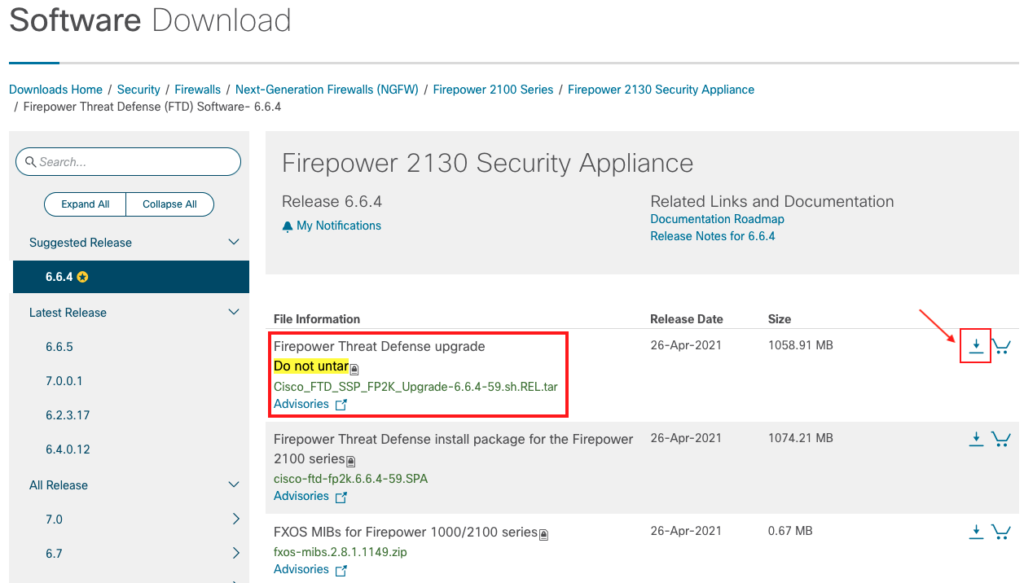The image size is (1024, 583).
Task: Open file info icon next to Do not untar
Action: pos(354,369)
